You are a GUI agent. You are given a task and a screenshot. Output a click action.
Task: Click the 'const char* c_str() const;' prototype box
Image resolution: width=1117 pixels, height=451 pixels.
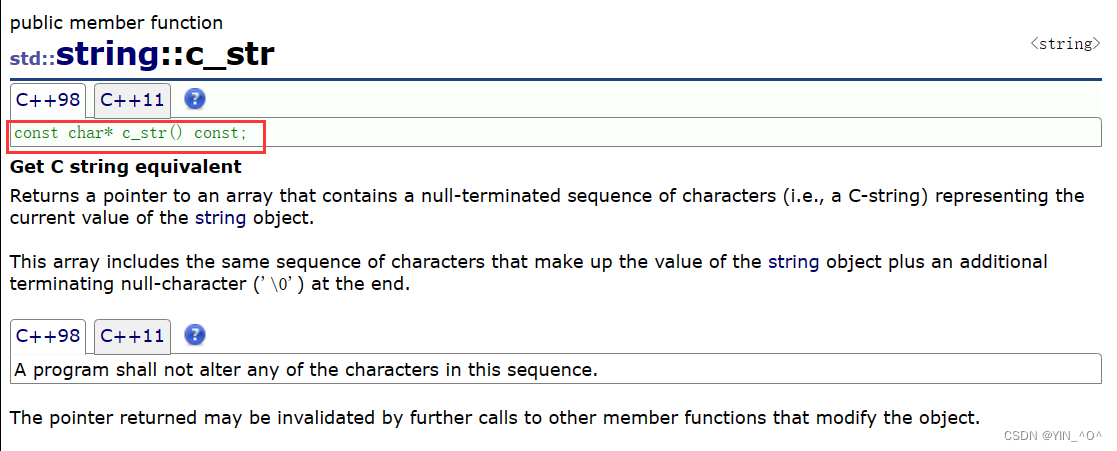coord(138,133)
